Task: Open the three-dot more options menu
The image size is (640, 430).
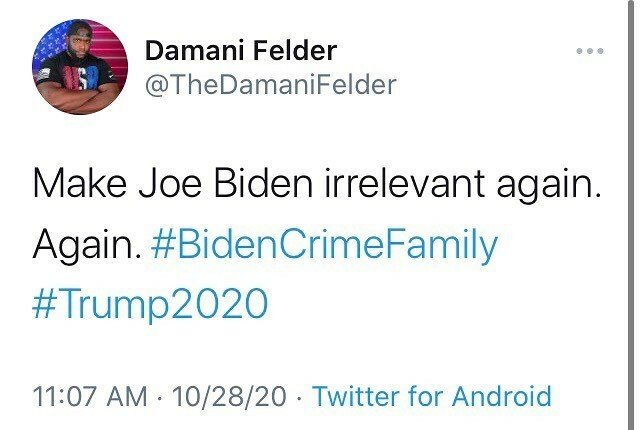Action: (x=591, y=51)
